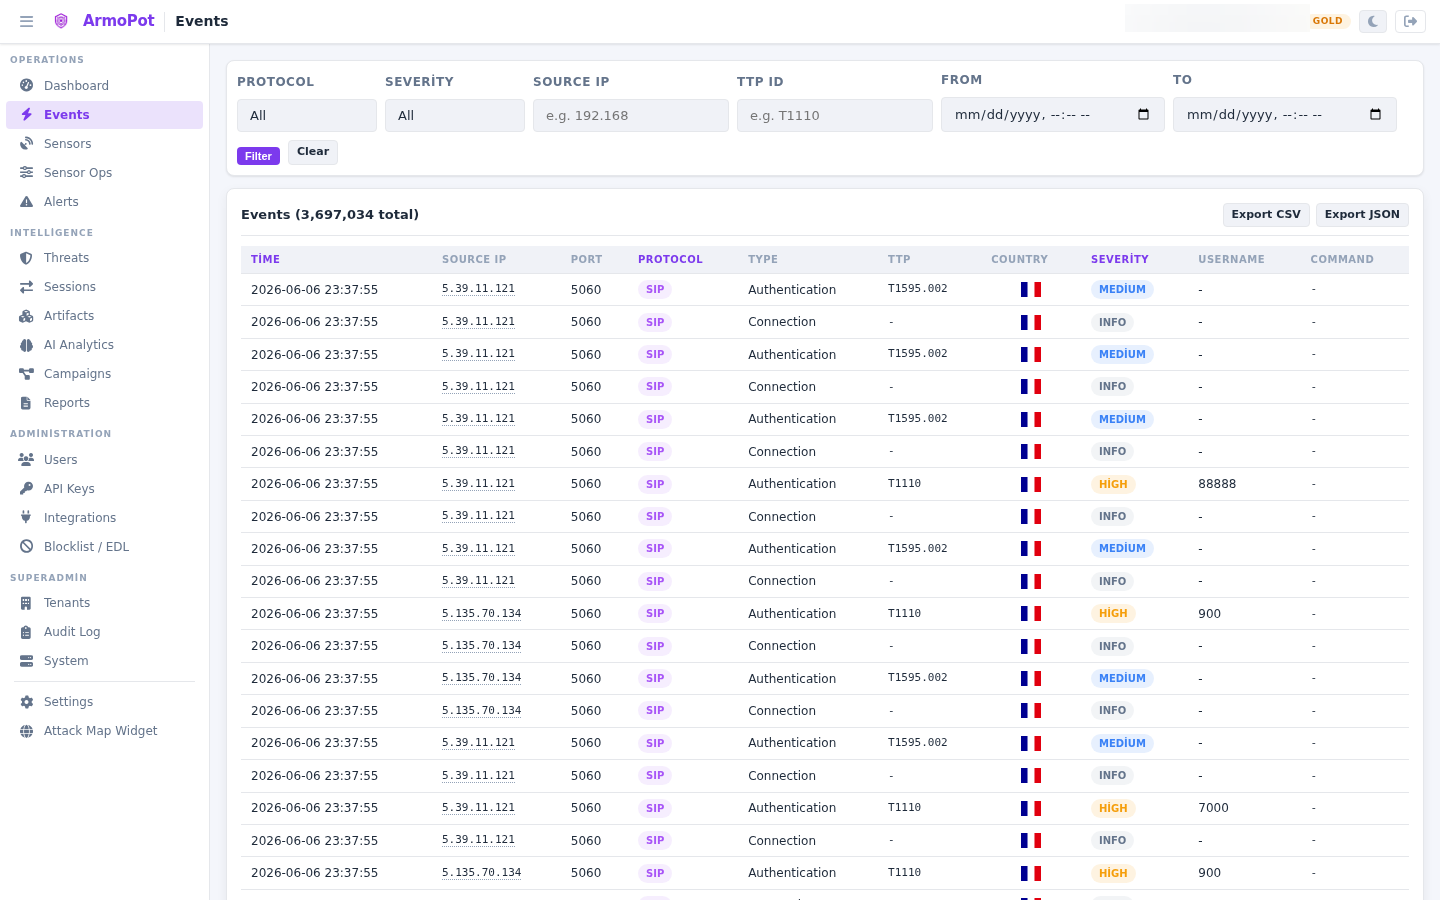Image resolution: width=1440 pixels, height=900 pixels.
Task: Click the ArmoPot brand name
Action: 118,21
